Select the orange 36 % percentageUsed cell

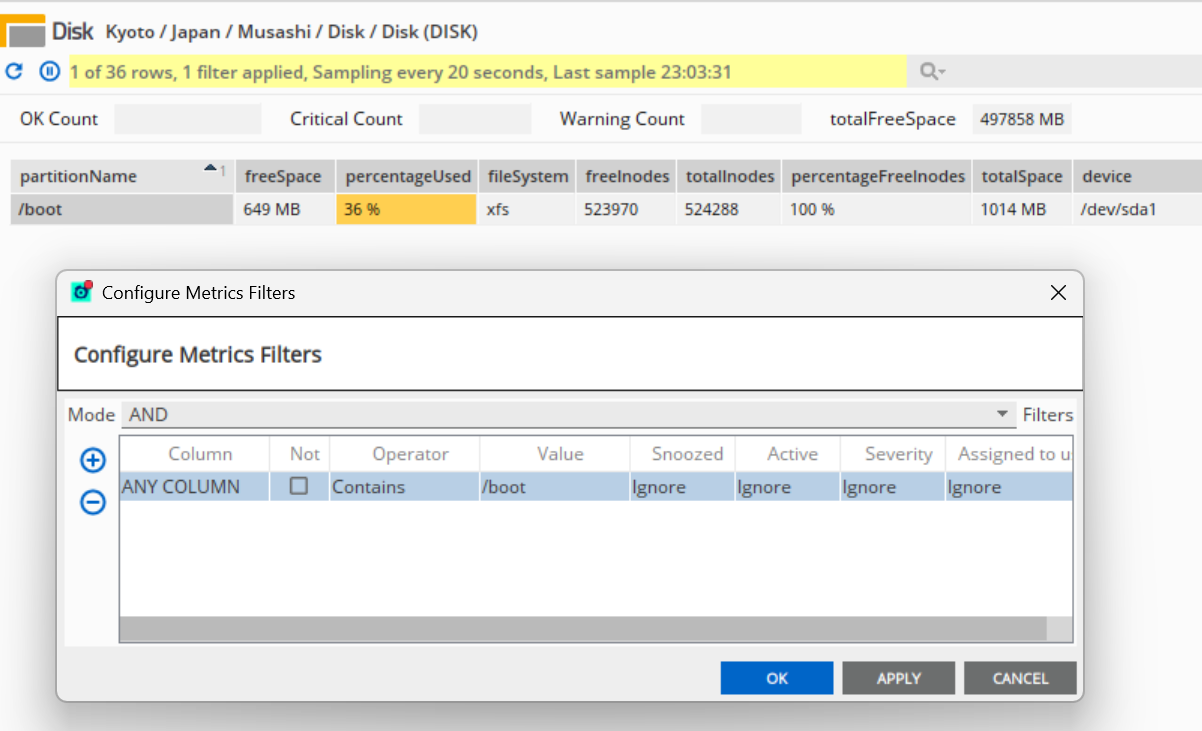pyautogui.click(x=406, y=210)
